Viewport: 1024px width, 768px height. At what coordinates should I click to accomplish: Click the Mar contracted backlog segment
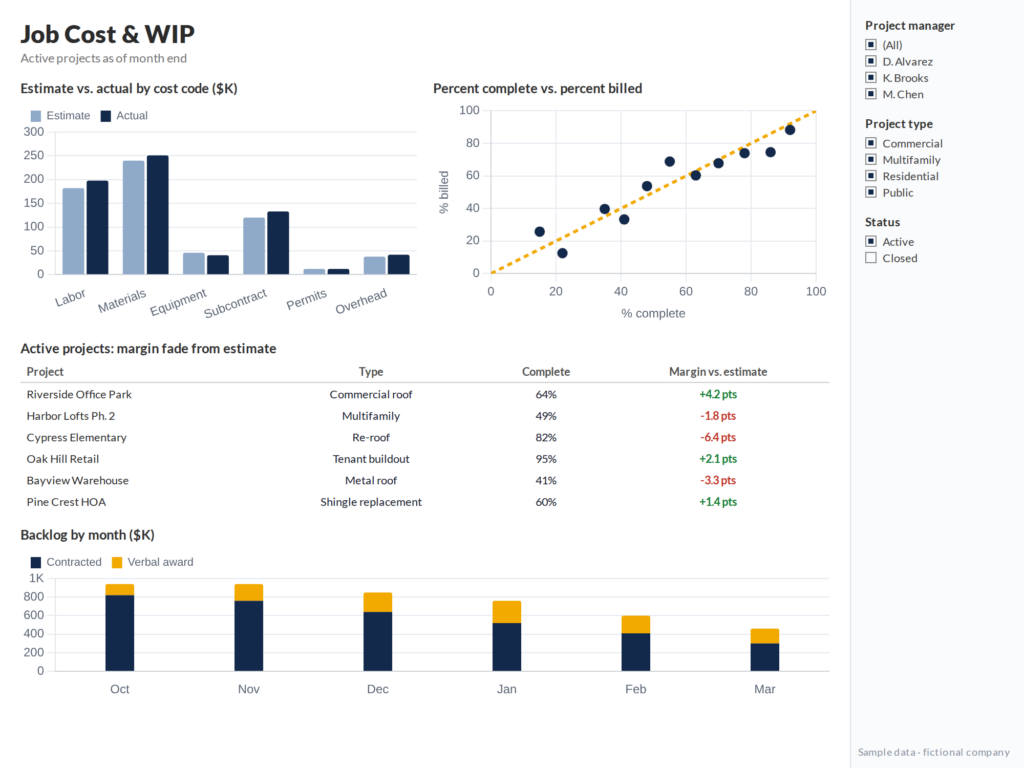[x=765, y=657]
